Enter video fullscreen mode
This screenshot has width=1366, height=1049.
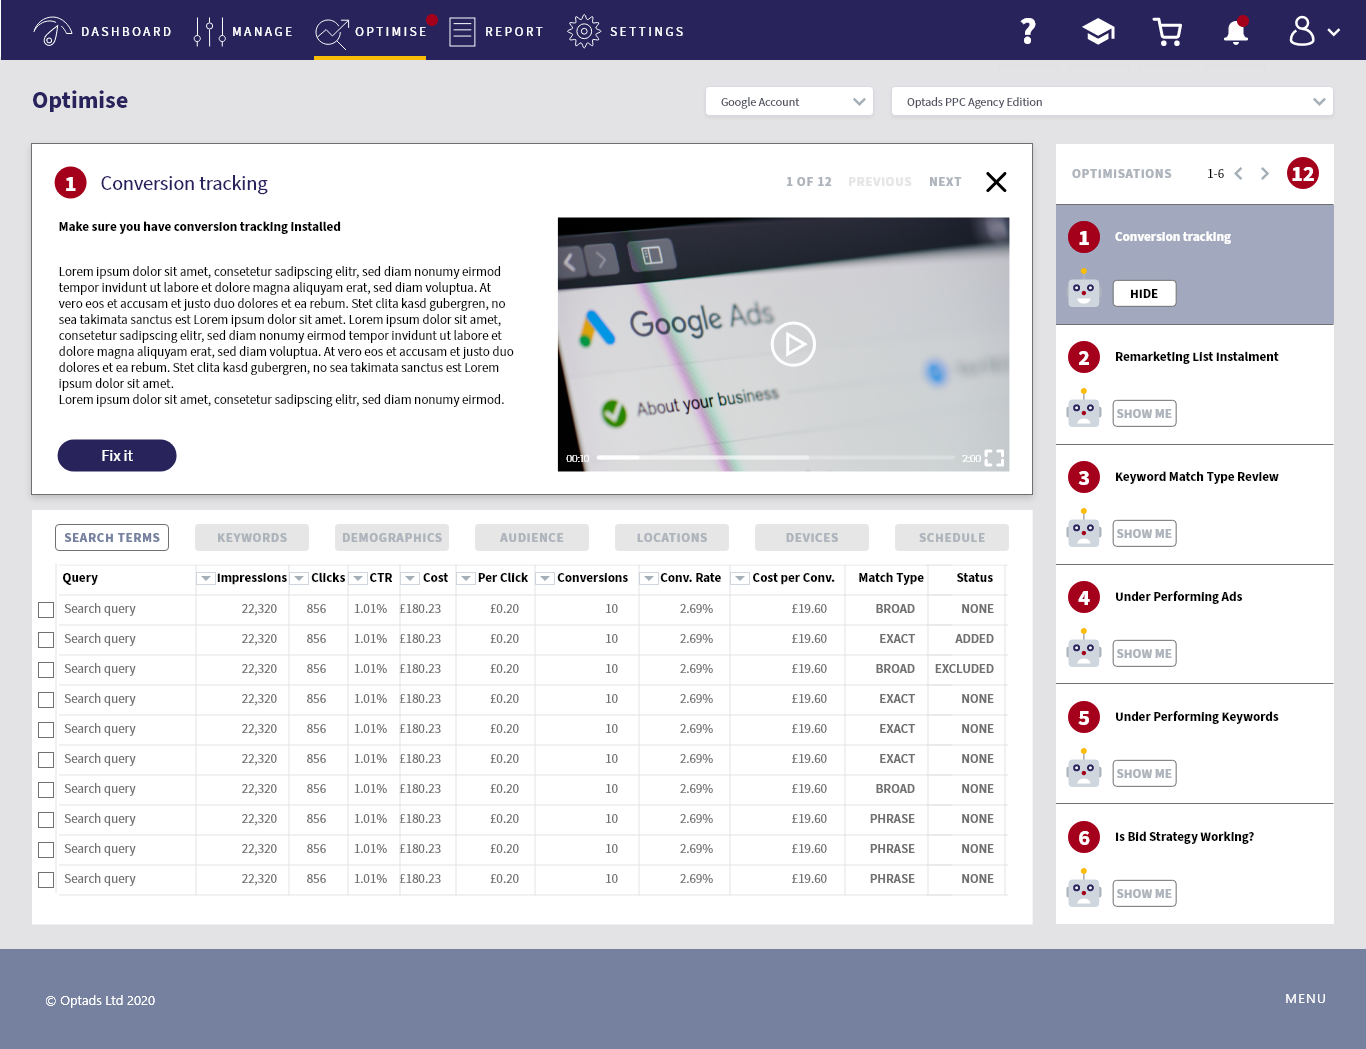[x=994, y=458]
